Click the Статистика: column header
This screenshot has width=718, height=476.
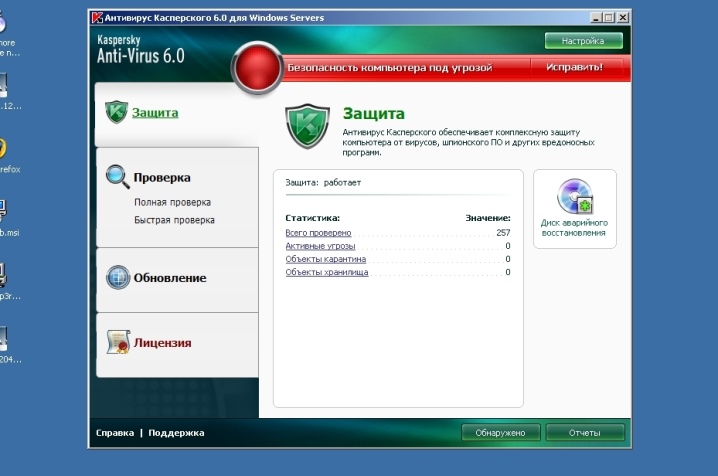312,218
